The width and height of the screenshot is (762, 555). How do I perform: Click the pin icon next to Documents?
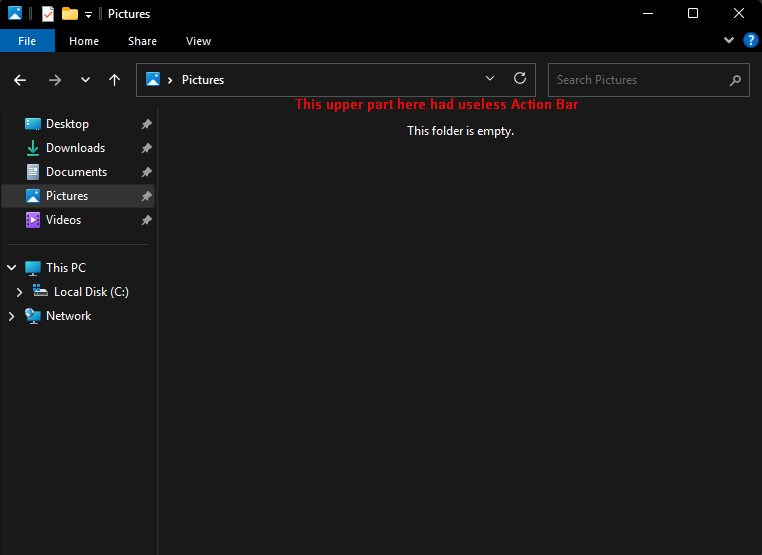pyautogui.click(x=146, y=172)
